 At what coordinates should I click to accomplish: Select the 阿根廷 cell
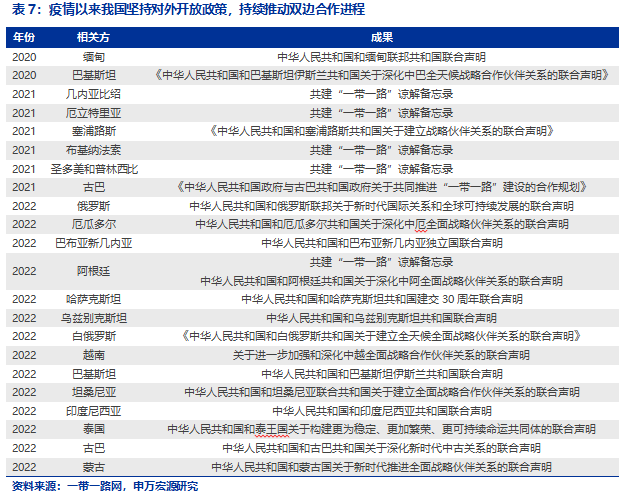(x=94, y=272)
